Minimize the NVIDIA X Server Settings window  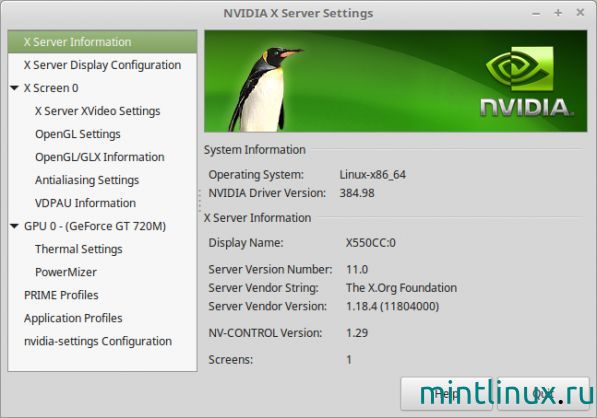click(536, 13)
